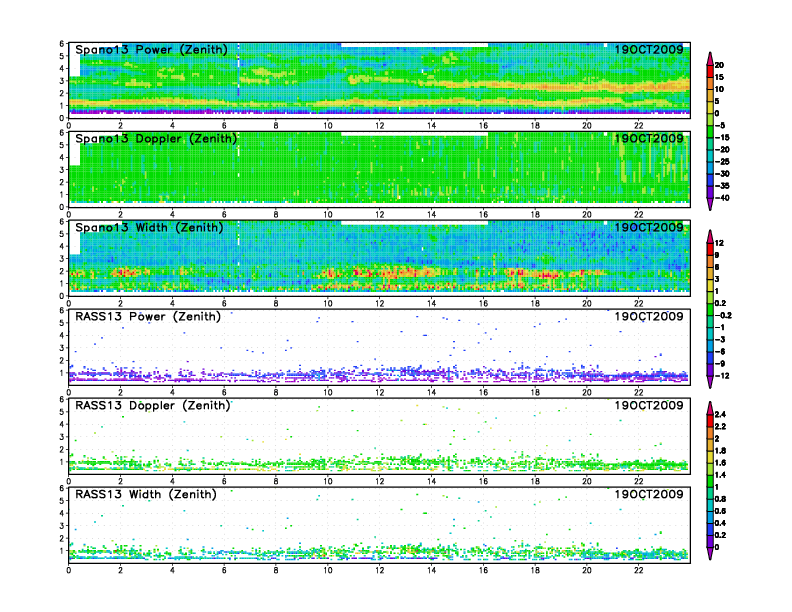Click inside the Spano13 Doppler plot area
Viewport: 792px width, 612px height.
coord(379,169)
